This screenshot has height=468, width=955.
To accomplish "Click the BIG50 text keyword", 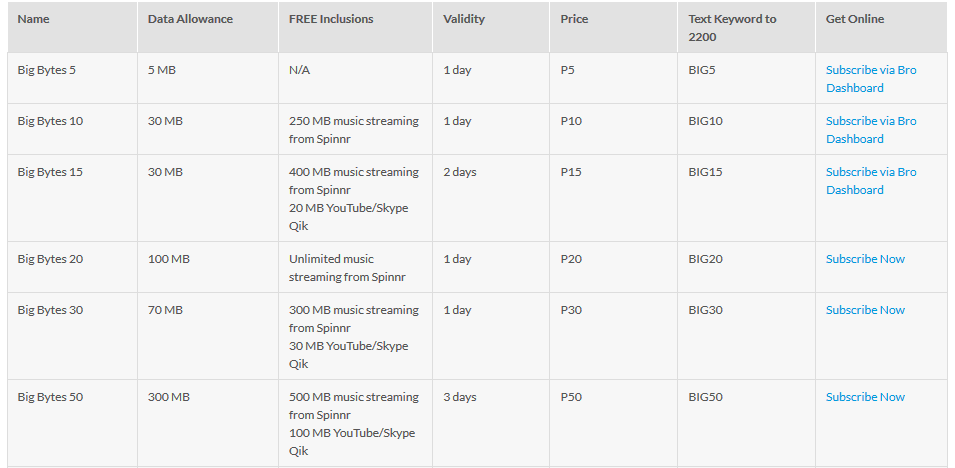I will (706, 397).
